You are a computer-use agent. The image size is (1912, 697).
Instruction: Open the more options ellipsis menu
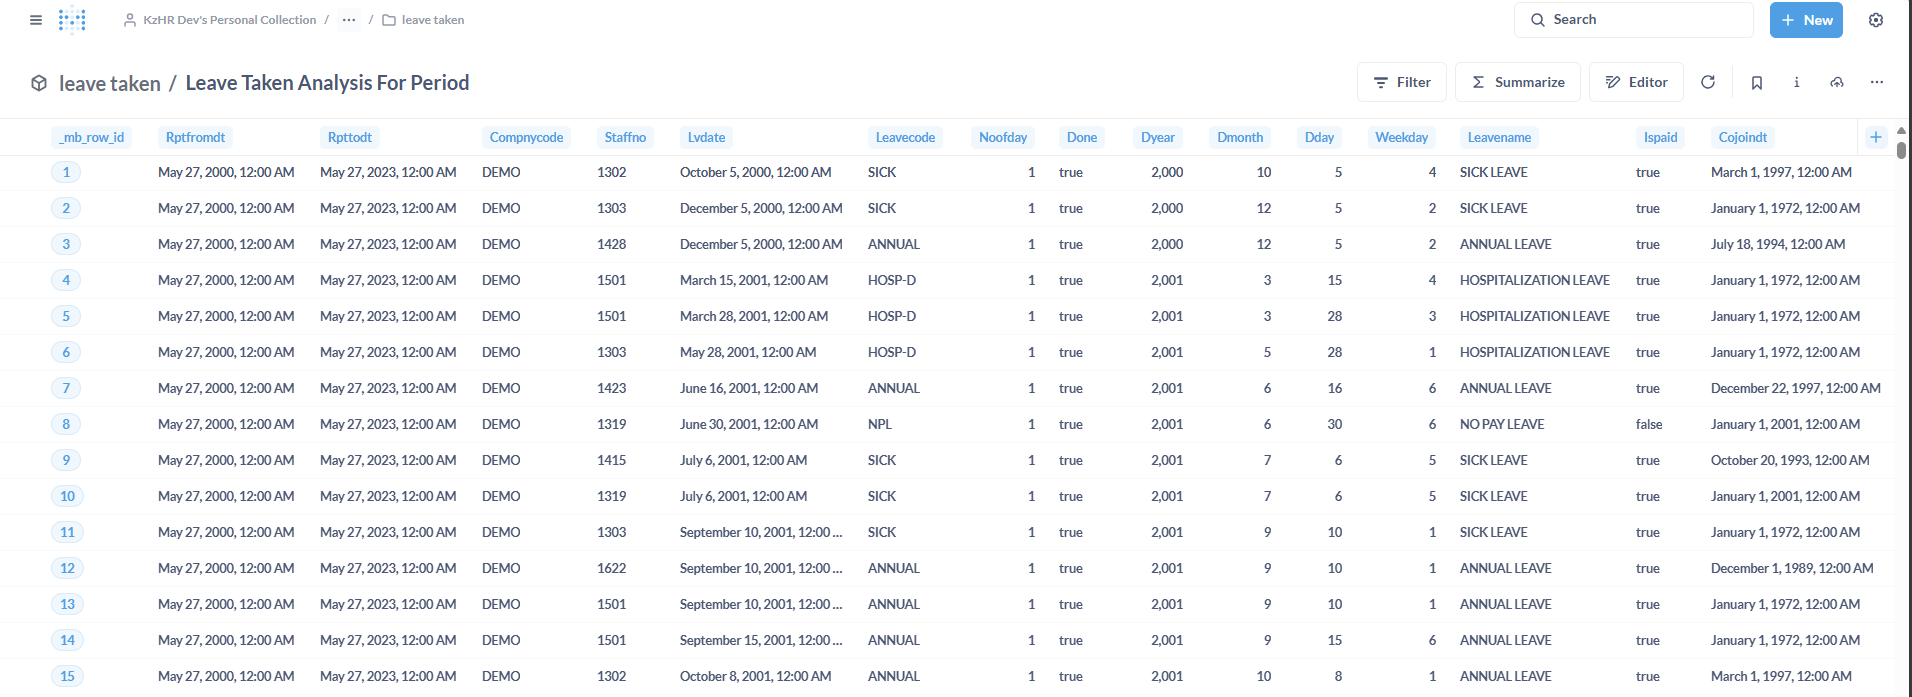point(1876,82)
